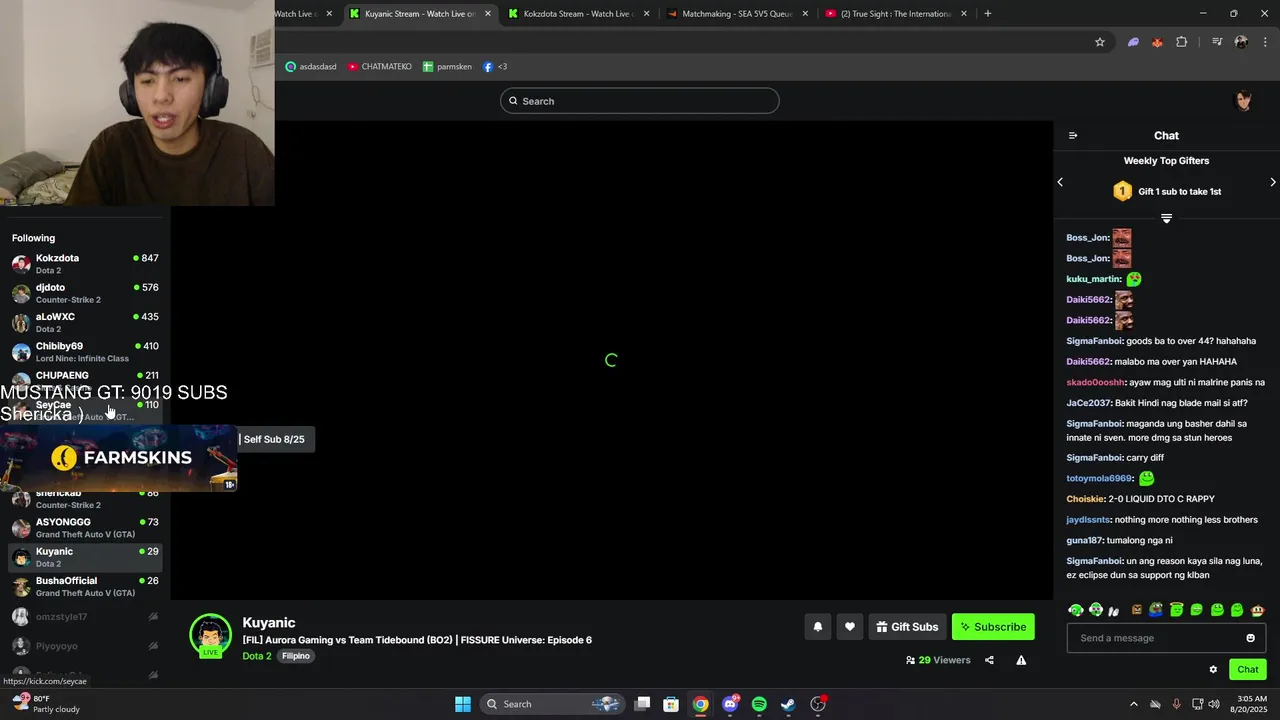Open asdasdasd bookmark
The width and height of the screenshot is (1280, 720).
tap(311, 67)
